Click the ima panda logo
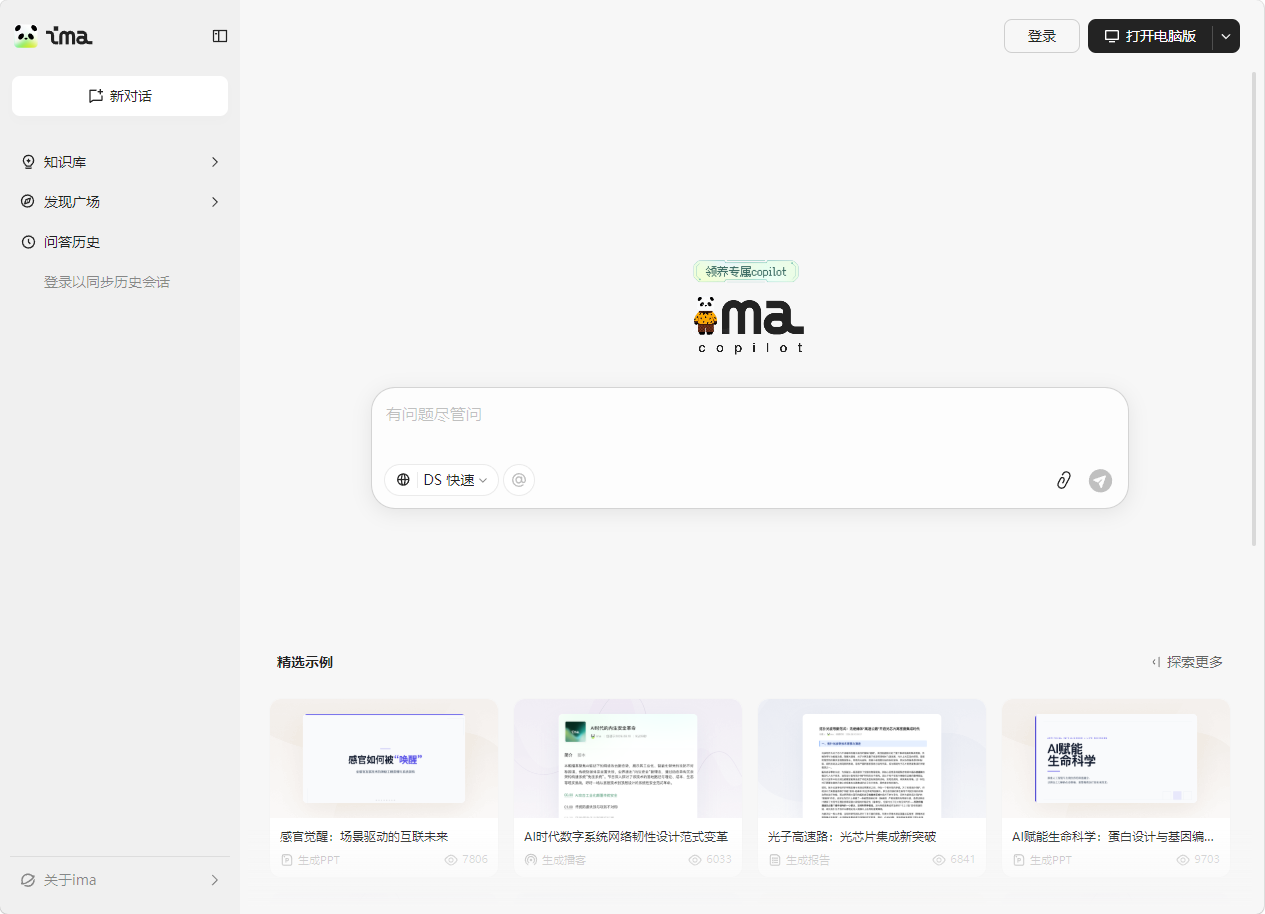 (x=53, y=36)
